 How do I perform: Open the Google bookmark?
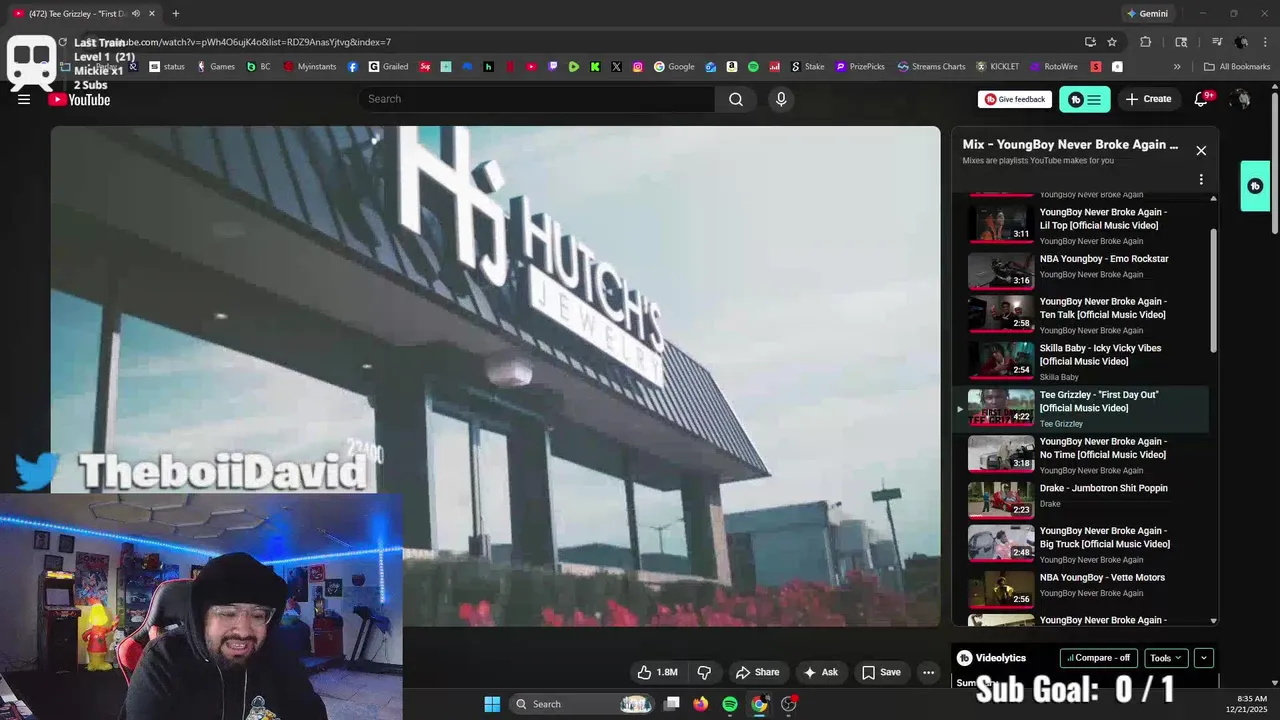[674, 67]
